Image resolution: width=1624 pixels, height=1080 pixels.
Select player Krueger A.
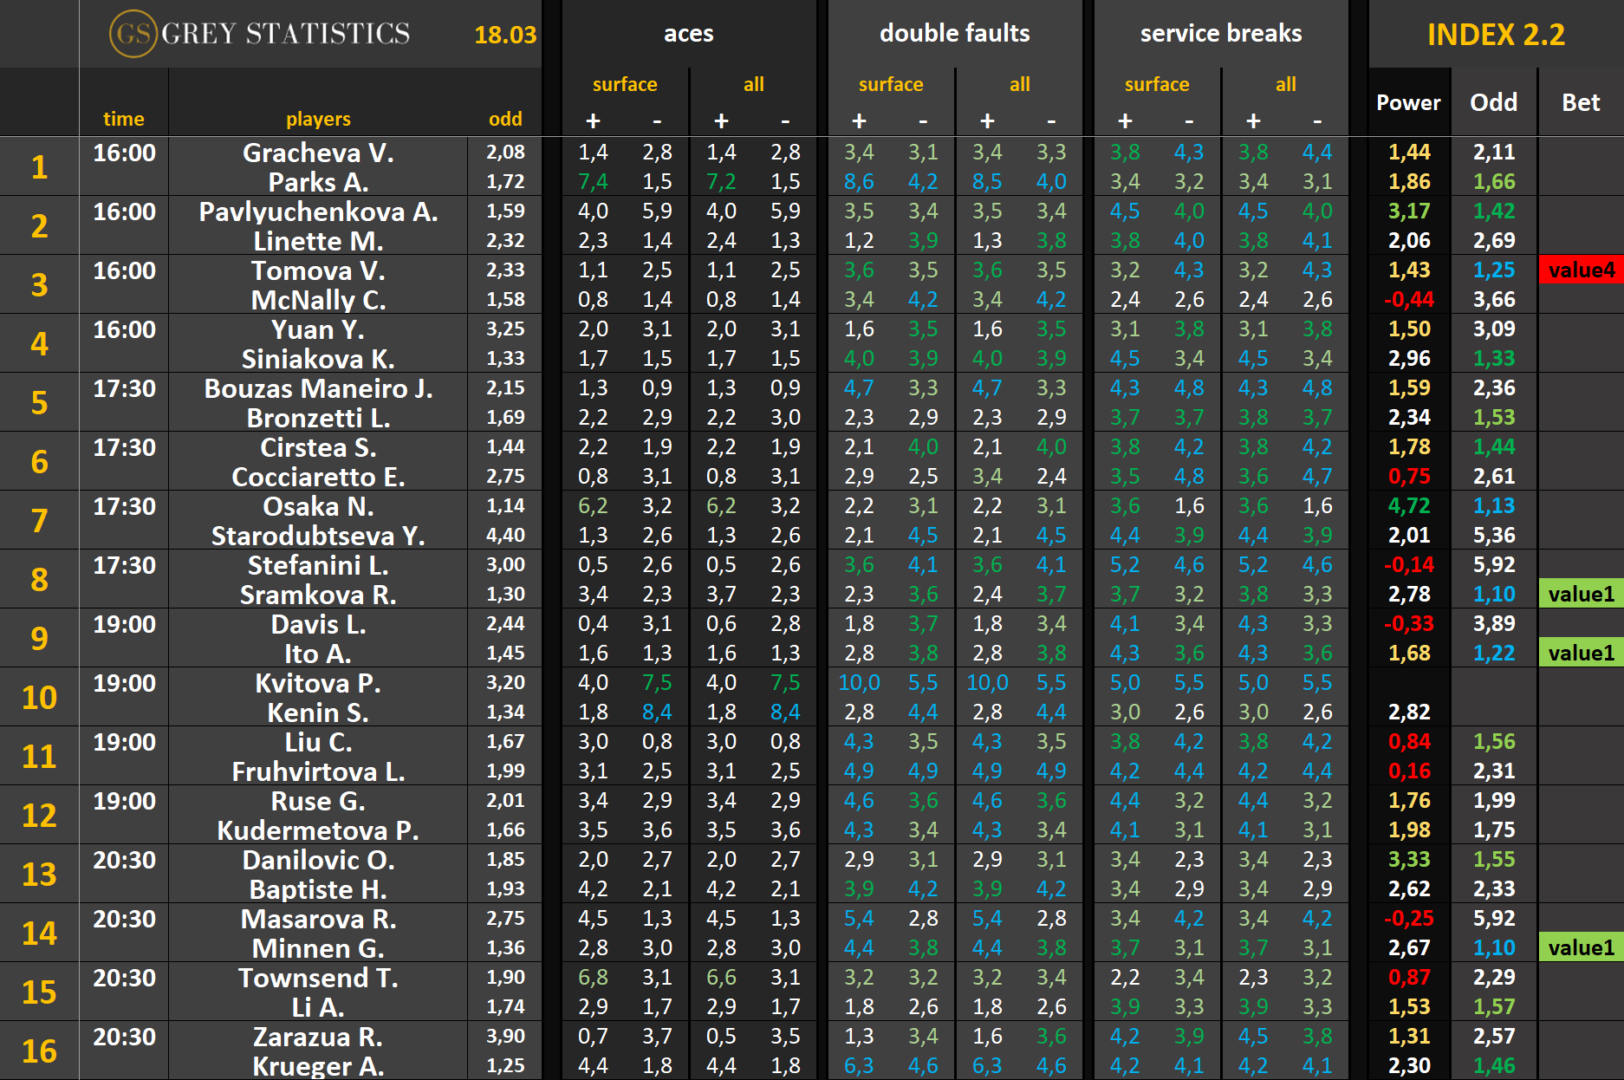pyautogui.click(x=318, y=1067)
